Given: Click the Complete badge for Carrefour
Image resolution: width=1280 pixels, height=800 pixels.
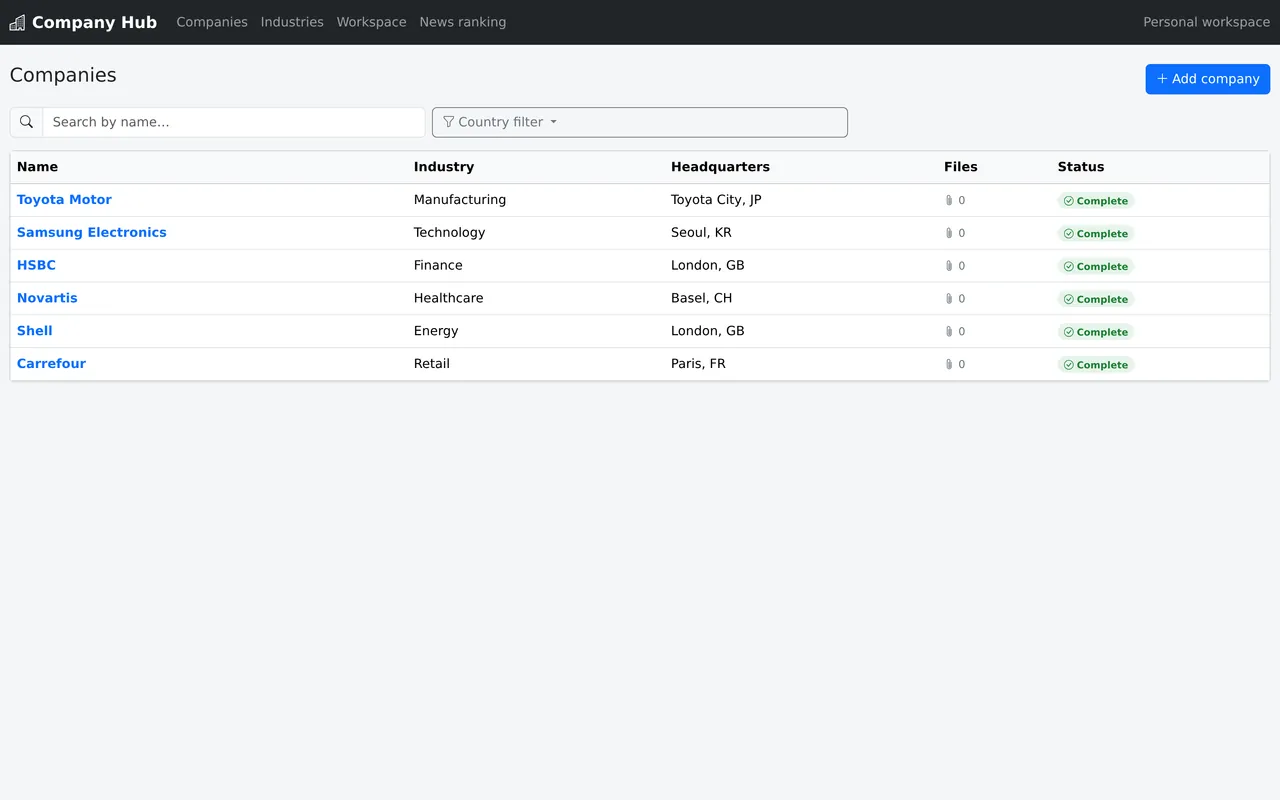Looking at the screenshot, I should click(x=1096, y=365).
